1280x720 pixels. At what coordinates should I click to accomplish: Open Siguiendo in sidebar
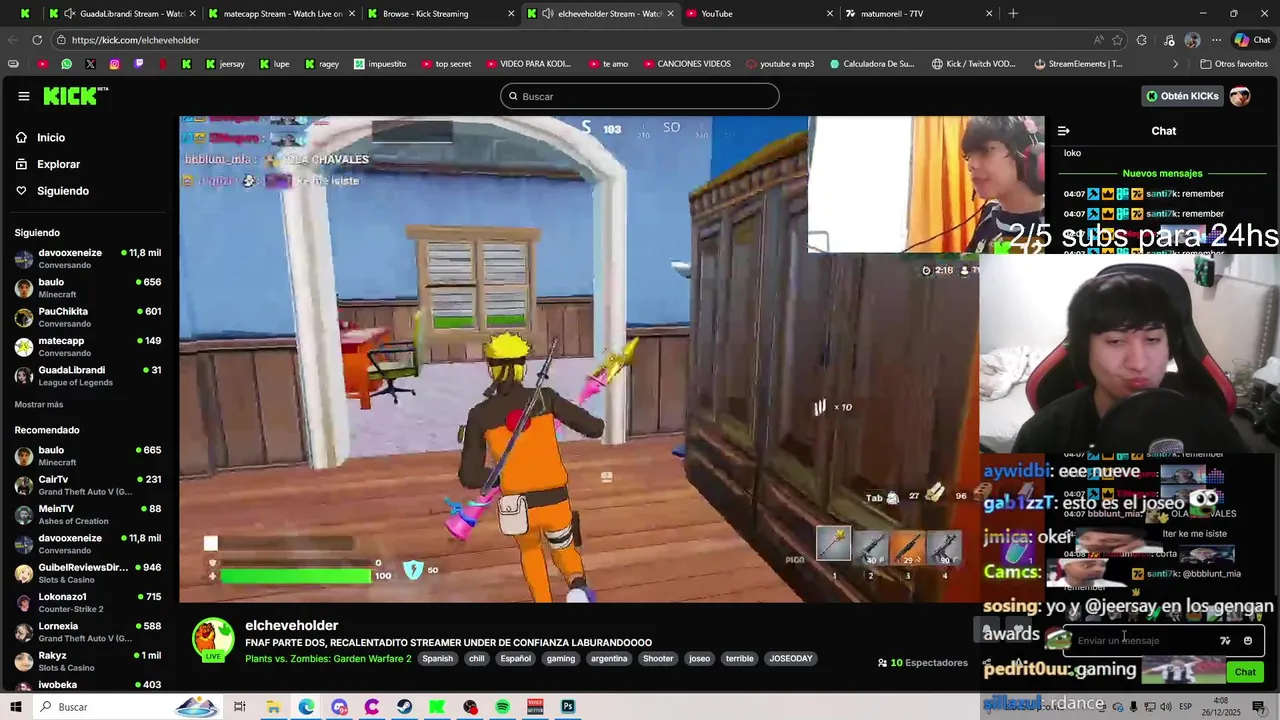point(63,191)
